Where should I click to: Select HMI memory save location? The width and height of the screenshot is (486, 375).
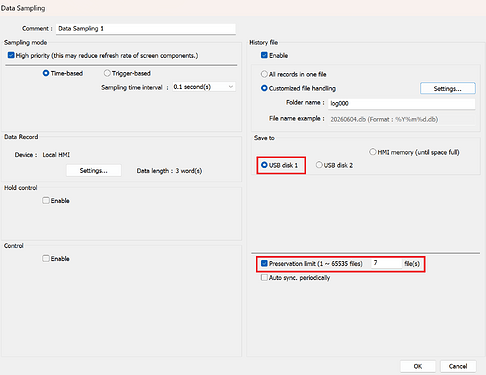point(372,152)
